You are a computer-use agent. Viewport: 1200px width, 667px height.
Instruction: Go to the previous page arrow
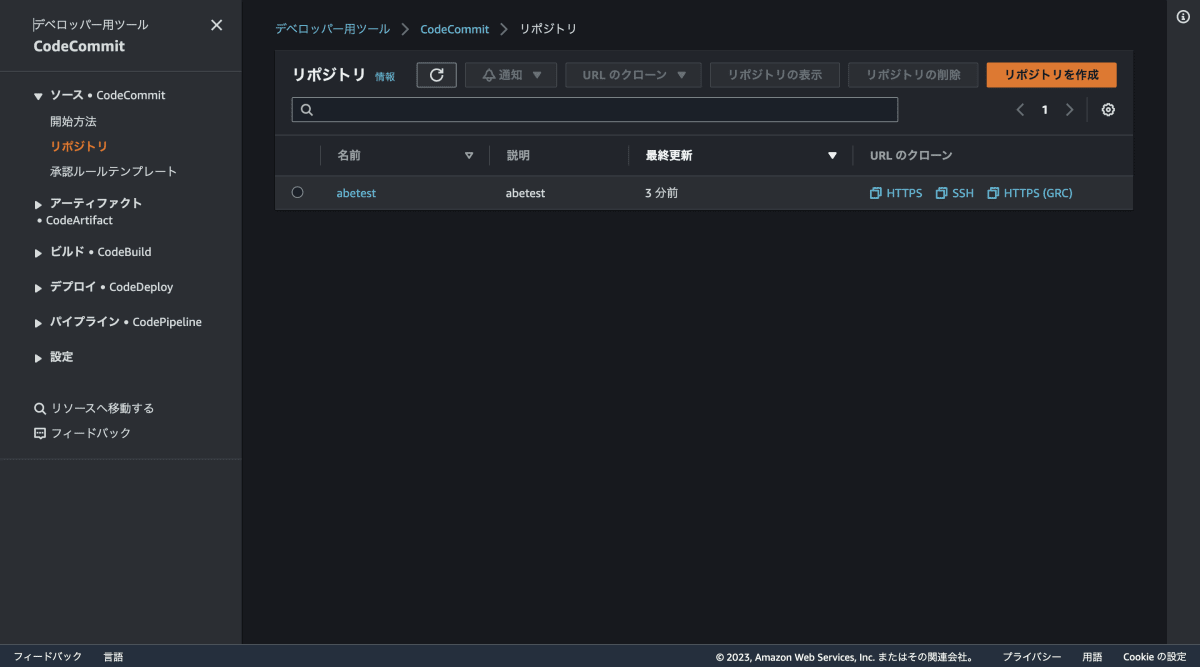pyautogui.click(x=1020, y=110)
